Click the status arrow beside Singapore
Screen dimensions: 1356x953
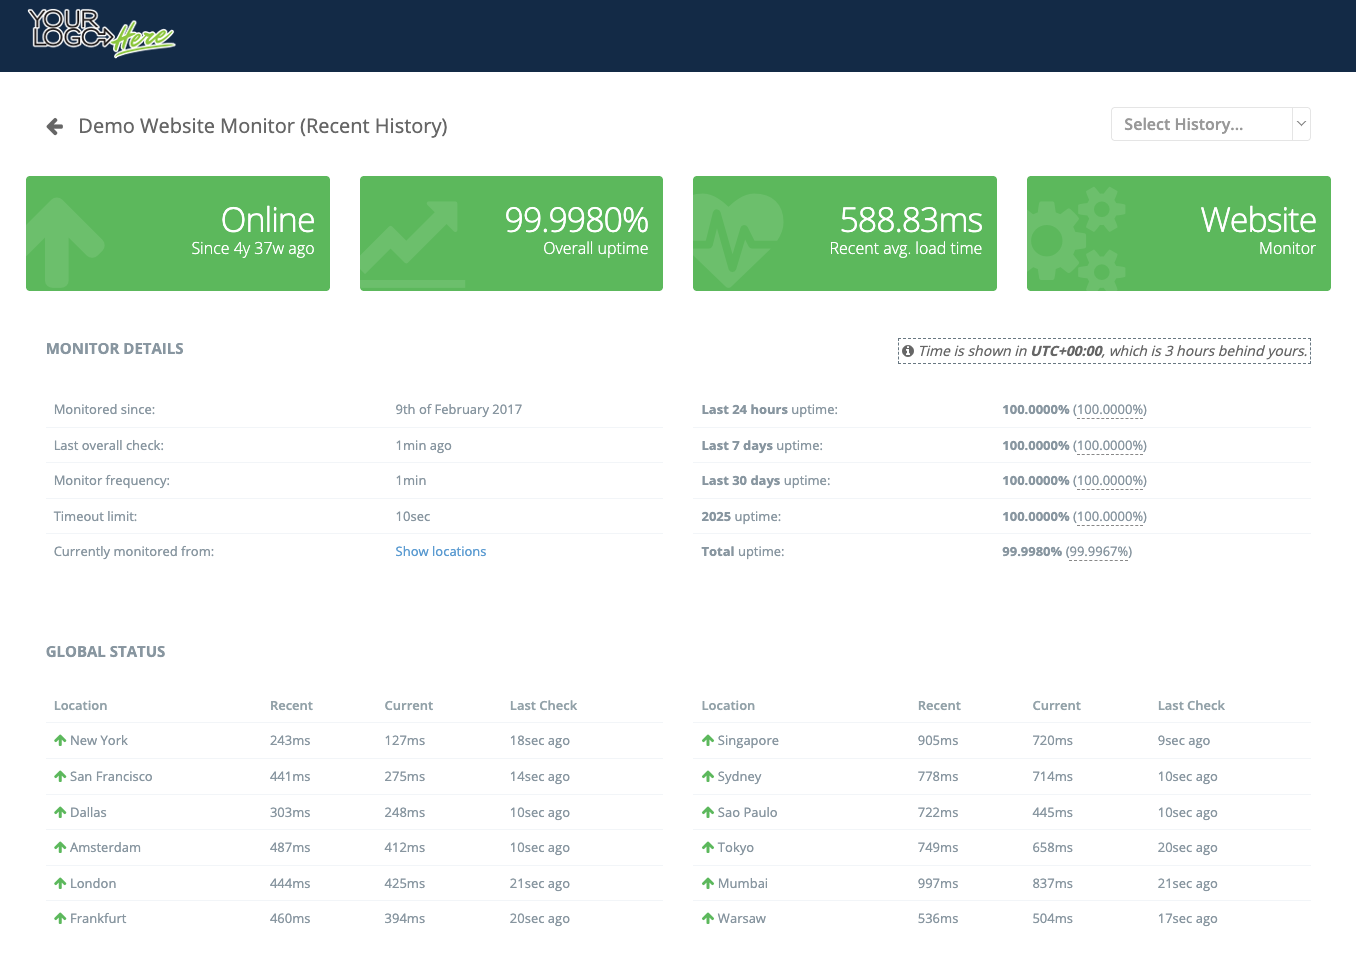(708, 741)
